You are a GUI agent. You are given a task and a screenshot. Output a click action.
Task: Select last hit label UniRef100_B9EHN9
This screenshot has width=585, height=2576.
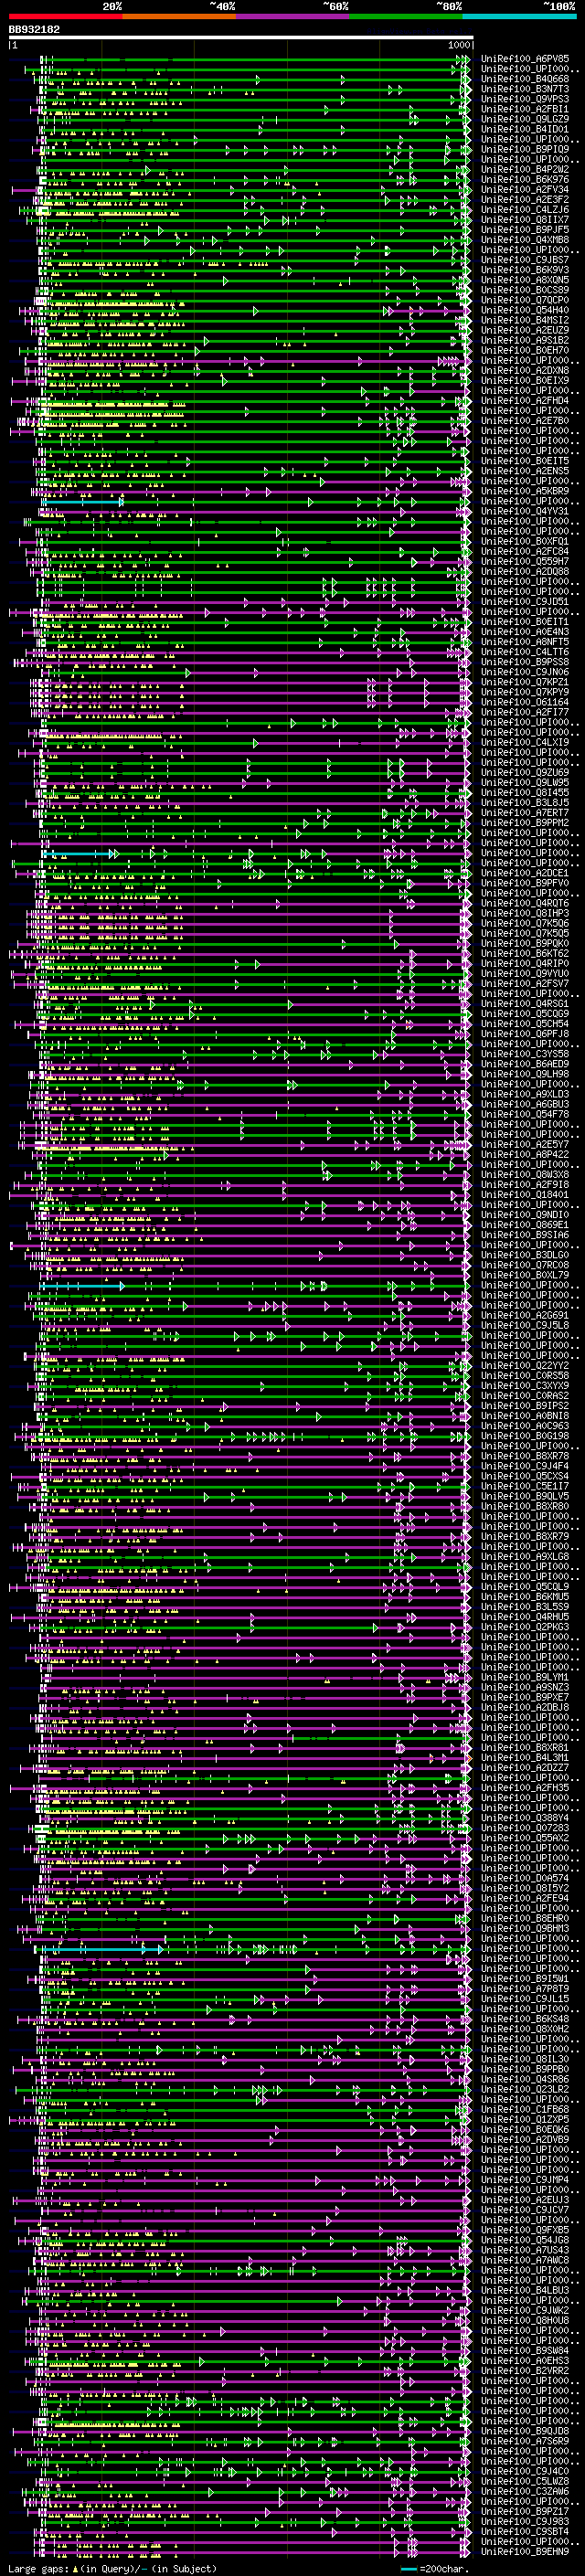[525, 2551]
